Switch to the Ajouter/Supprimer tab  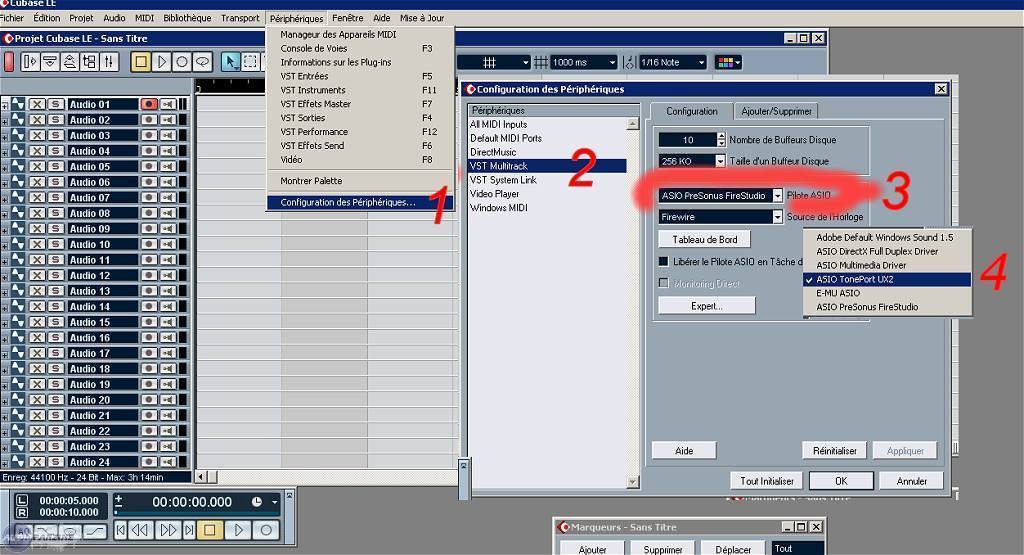(x=776, y=111)
